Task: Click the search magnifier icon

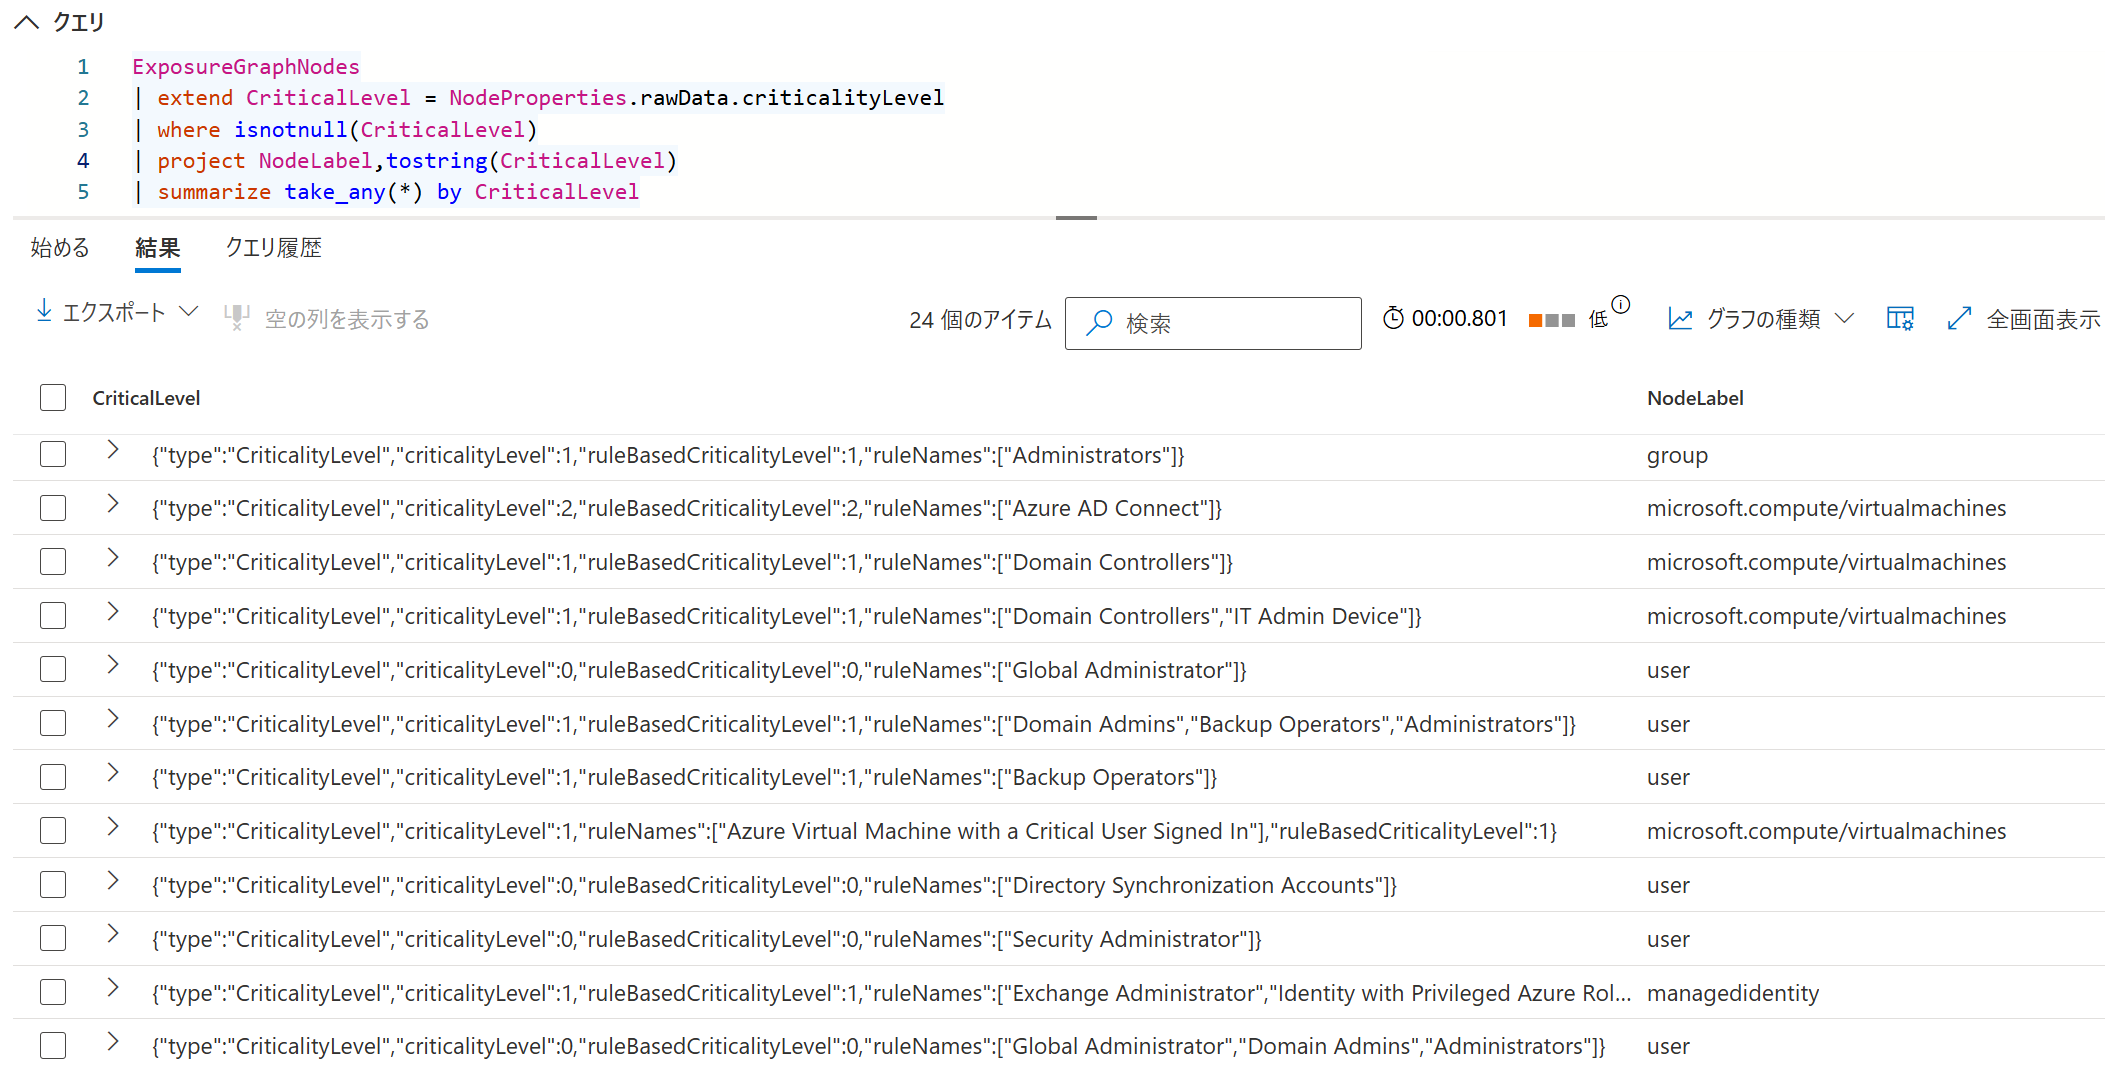Action: tap(1099, 322)
